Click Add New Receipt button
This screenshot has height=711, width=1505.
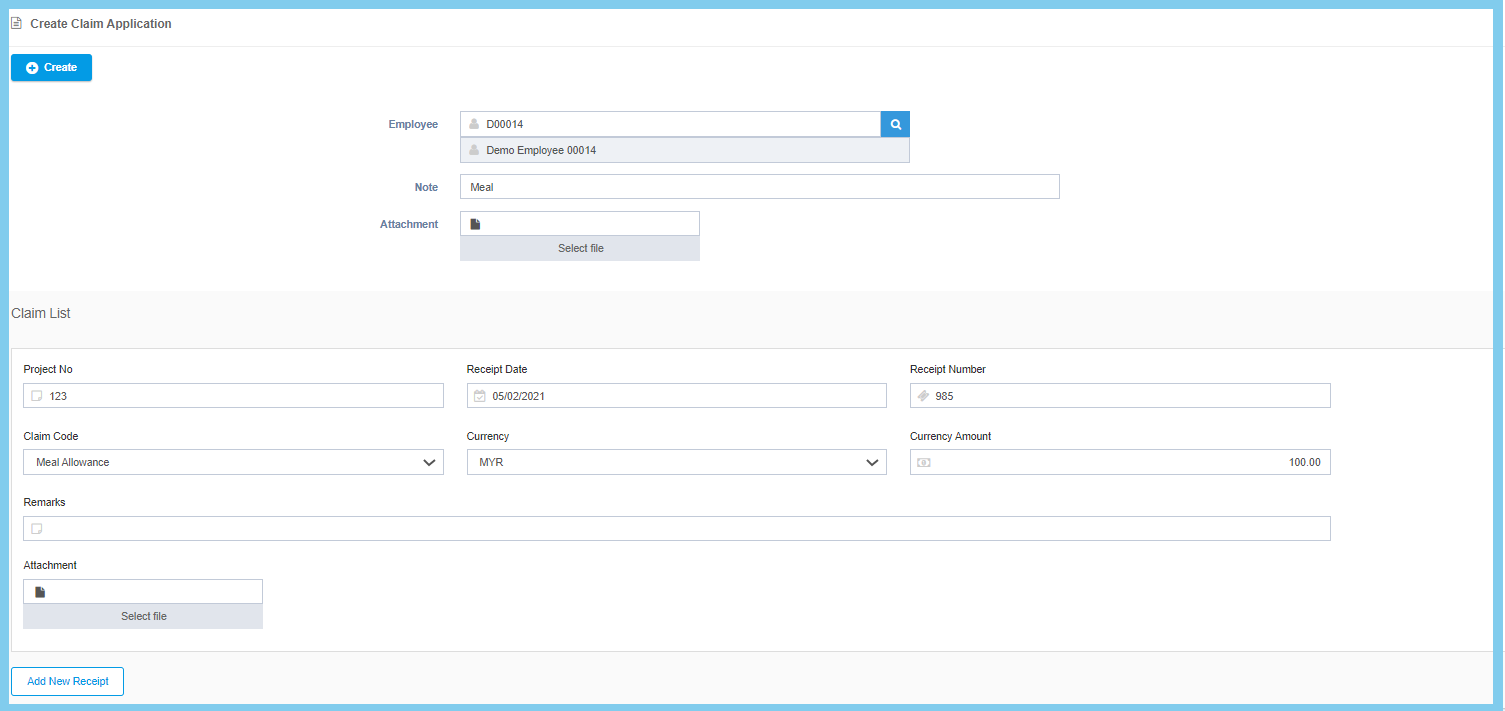pyautogui.click(x=67, y=681)
